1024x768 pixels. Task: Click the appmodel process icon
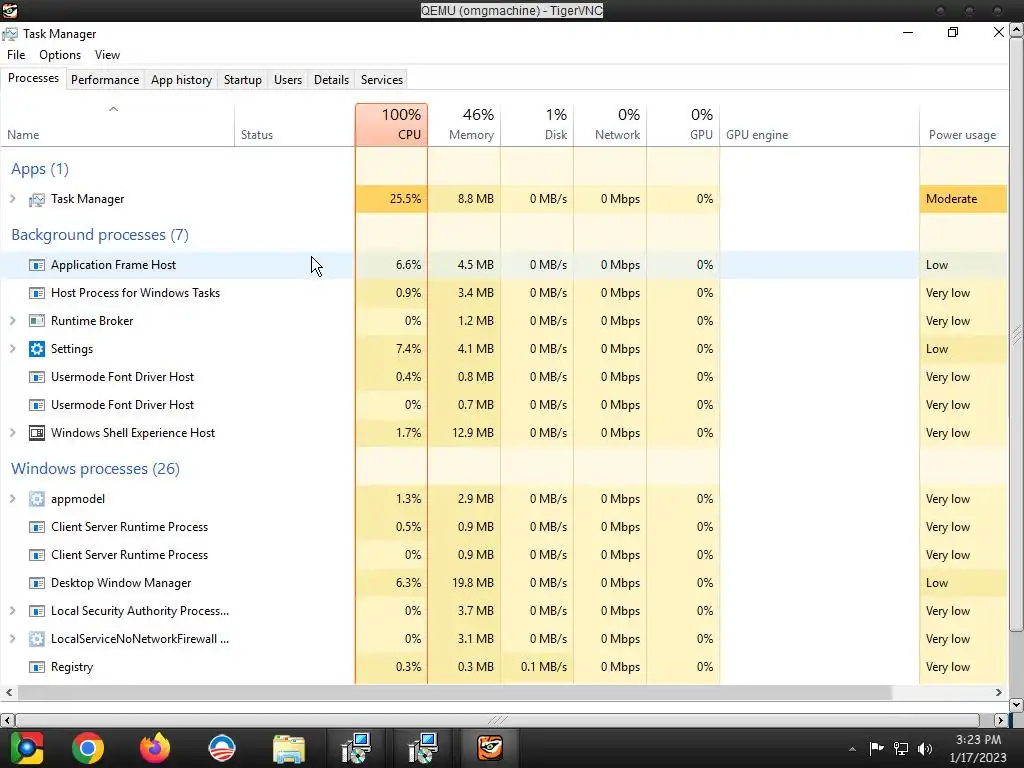(x=37, y=499)
